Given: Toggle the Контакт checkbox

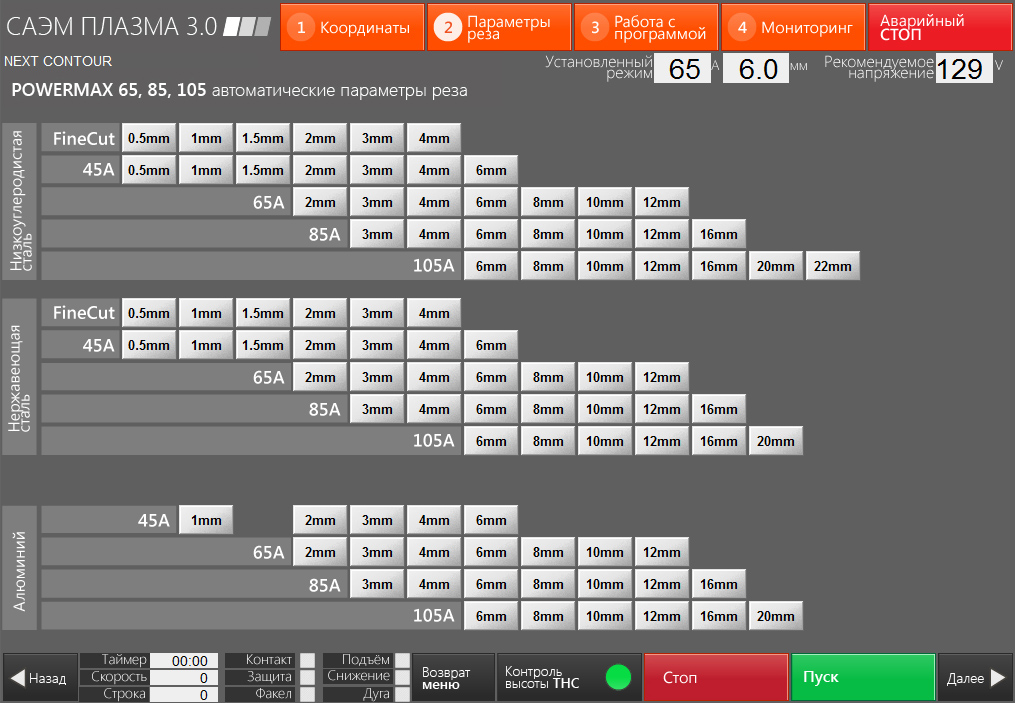Looking at the screenshot, I should pos(307,660).
